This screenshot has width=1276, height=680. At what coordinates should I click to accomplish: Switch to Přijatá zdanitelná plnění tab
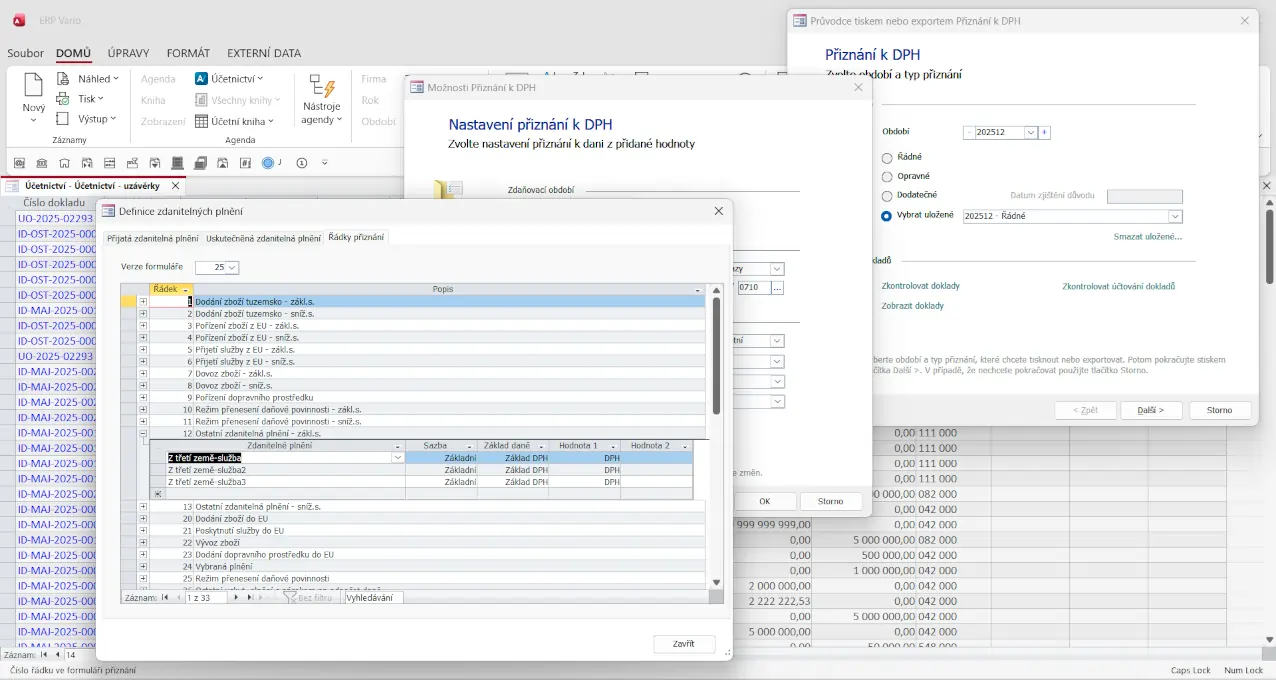click(153, 238)
